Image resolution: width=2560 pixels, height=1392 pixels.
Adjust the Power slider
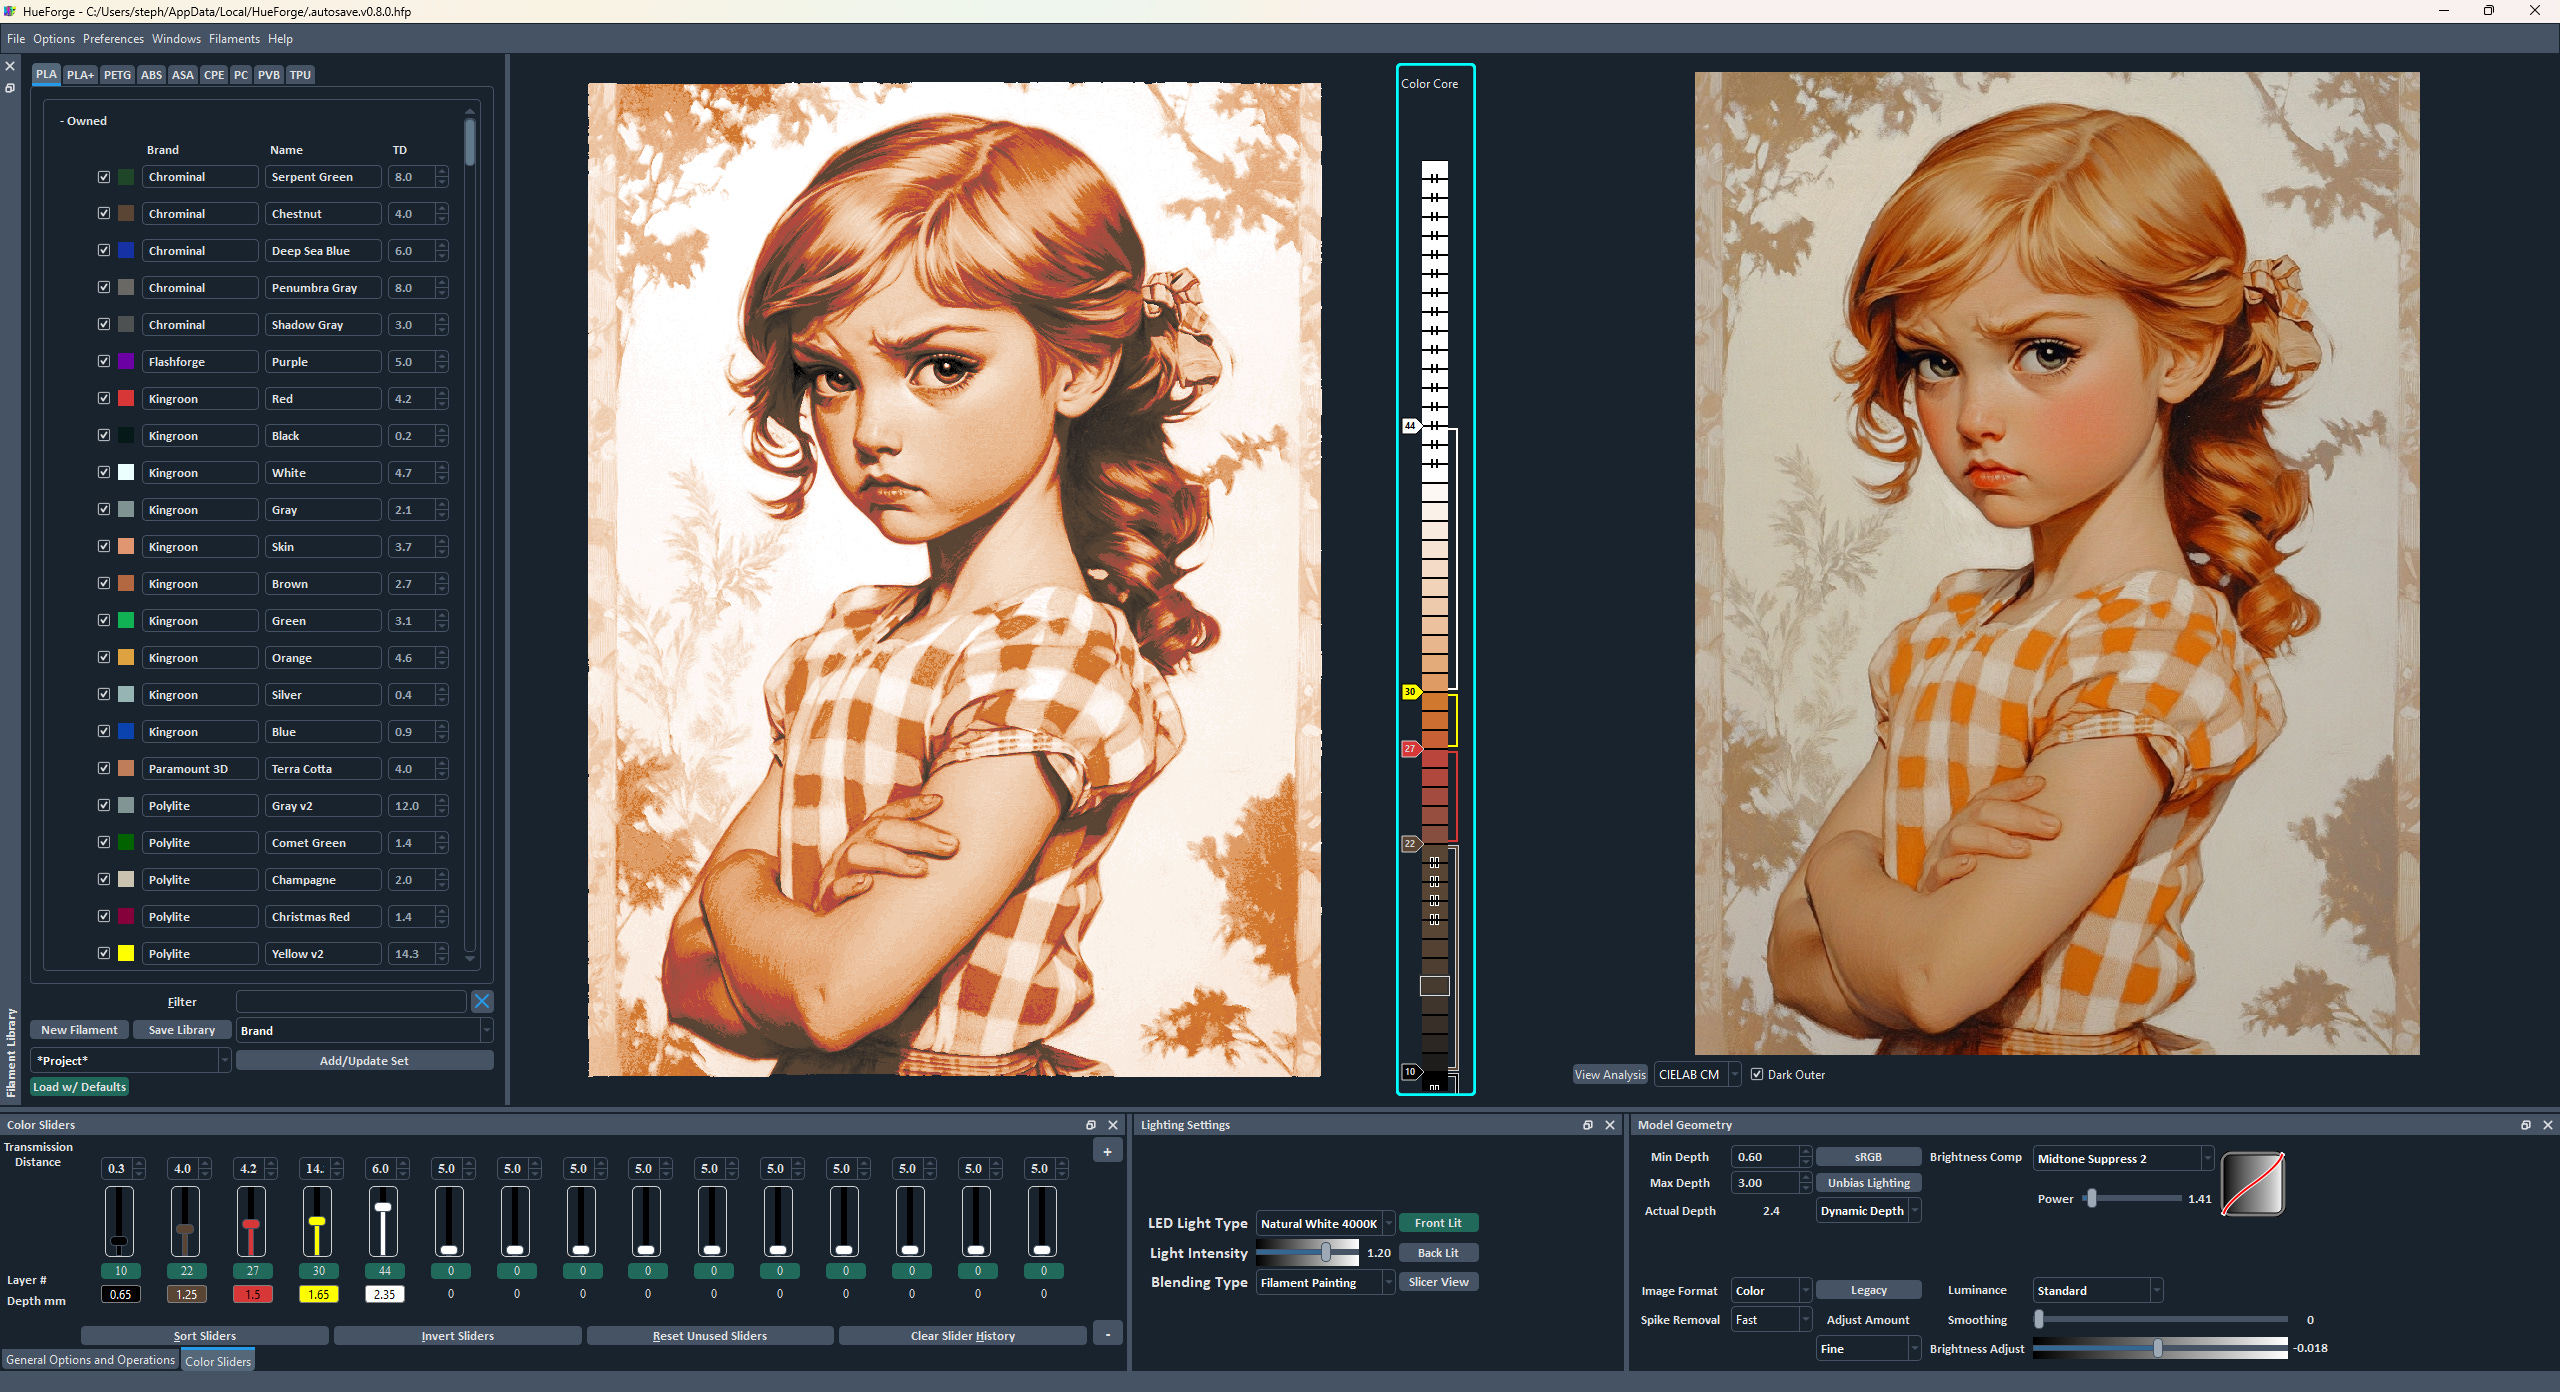coord(2091,1199)
